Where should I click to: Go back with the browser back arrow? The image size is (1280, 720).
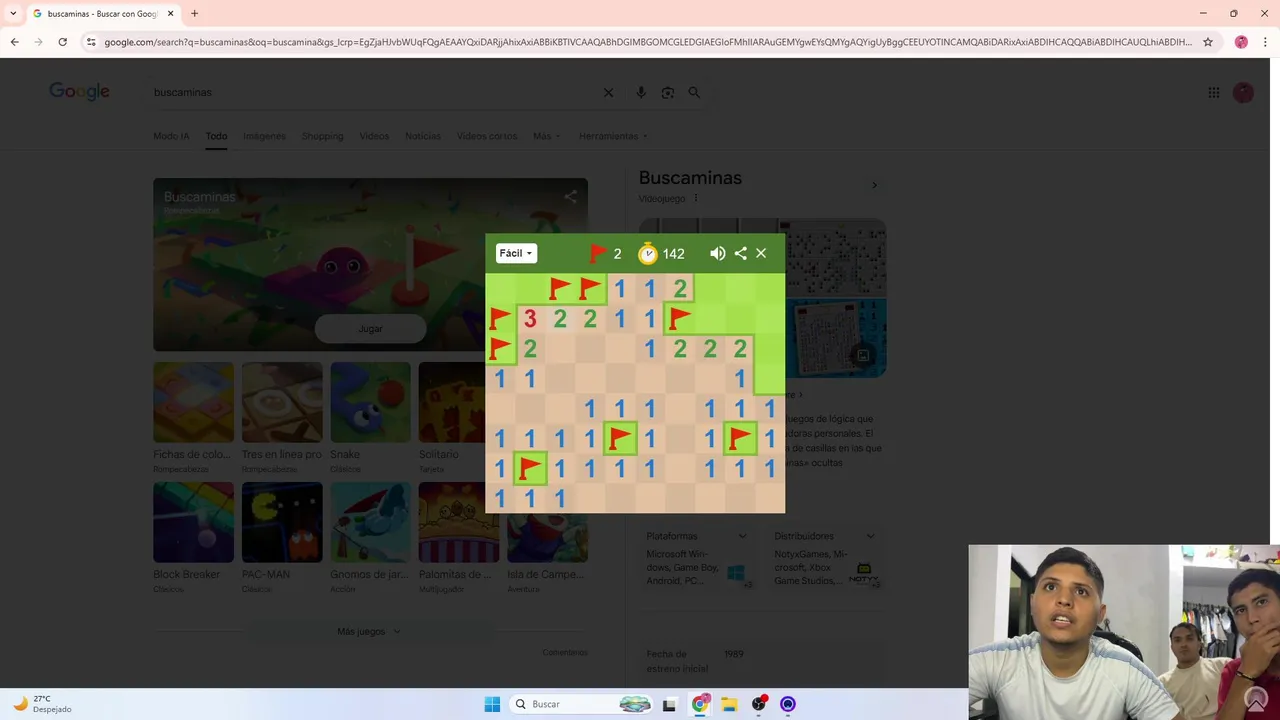coord(14,42)
